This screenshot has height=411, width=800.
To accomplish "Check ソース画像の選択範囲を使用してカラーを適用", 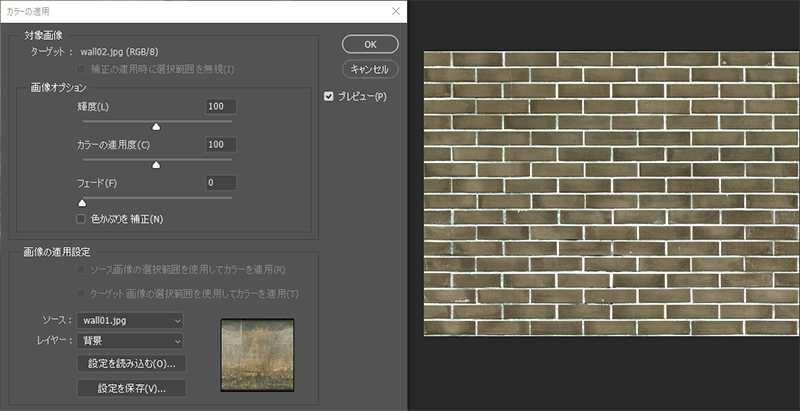I will point(82,270).
